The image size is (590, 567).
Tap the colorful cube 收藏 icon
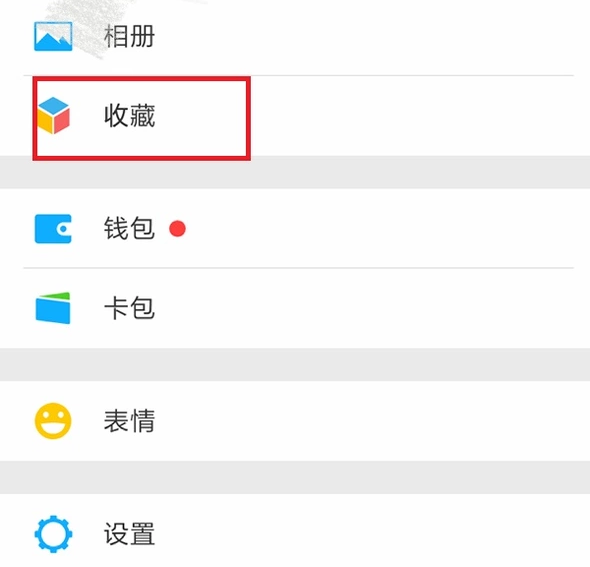tap(53, 115)
